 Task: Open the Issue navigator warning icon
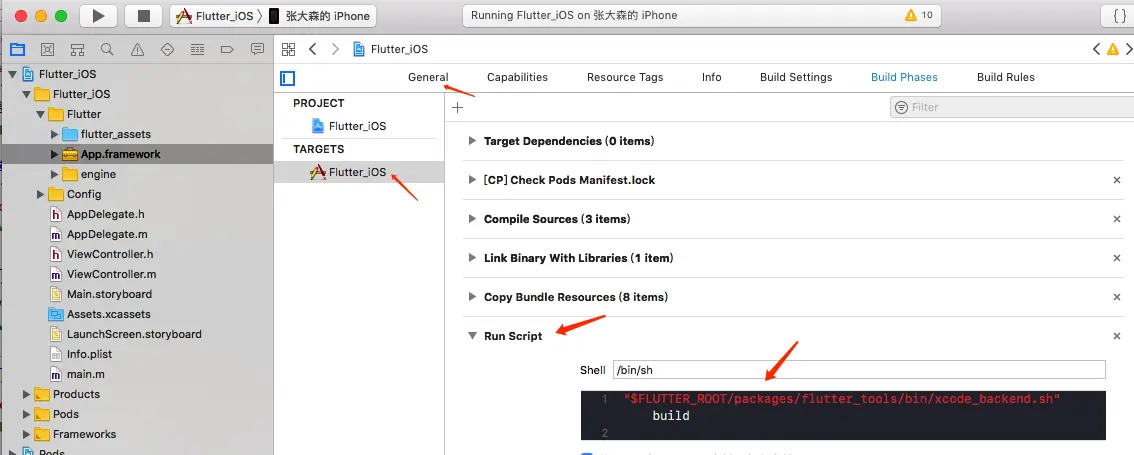[x=137, y=49]
